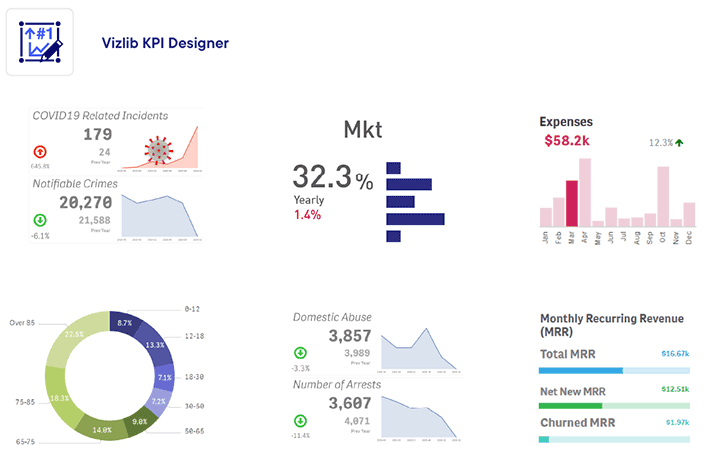Click the -6.1% change value
The image size is (720, 466).
[x=40, y=236]
